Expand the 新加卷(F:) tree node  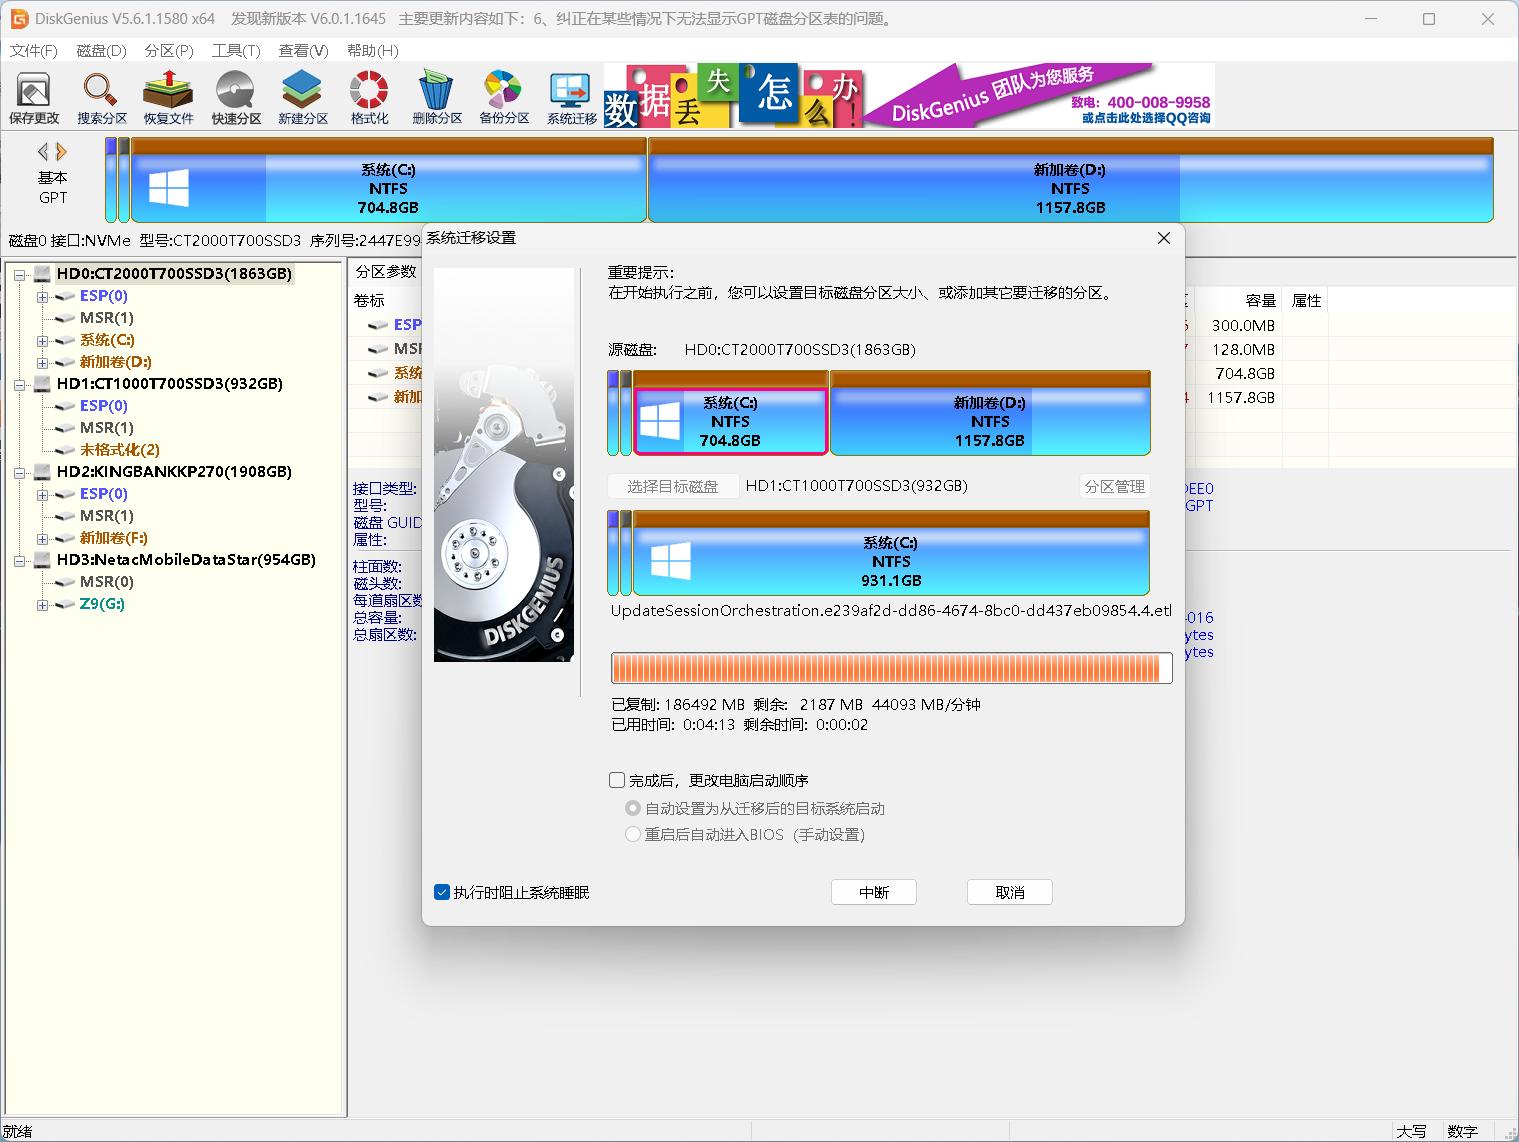point(42,538)
